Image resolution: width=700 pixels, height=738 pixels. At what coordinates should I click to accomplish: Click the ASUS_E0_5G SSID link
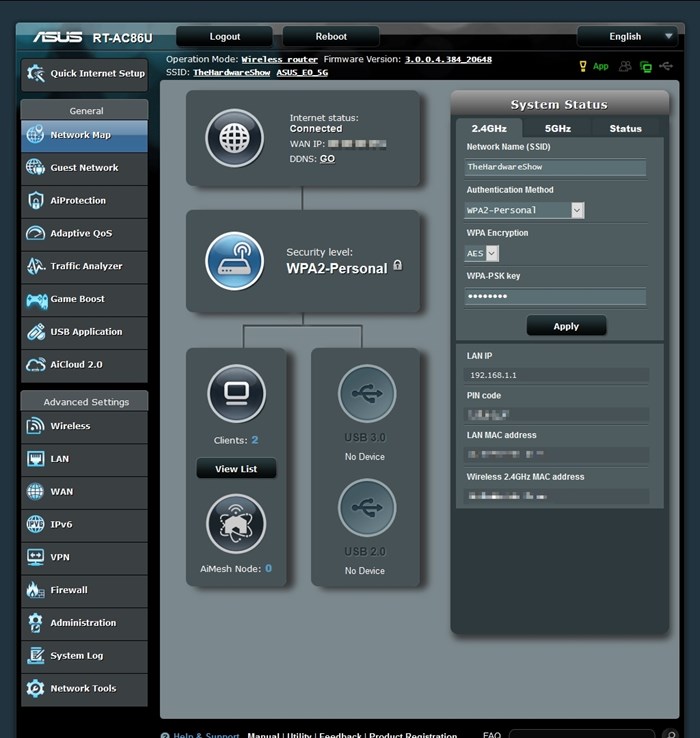[x=302, y=72]
